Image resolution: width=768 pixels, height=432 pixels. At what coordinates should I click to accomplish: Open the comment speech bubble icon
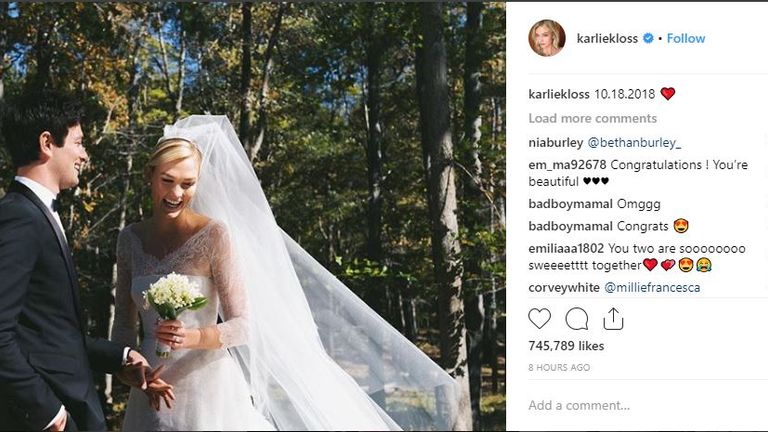[576, 319]
